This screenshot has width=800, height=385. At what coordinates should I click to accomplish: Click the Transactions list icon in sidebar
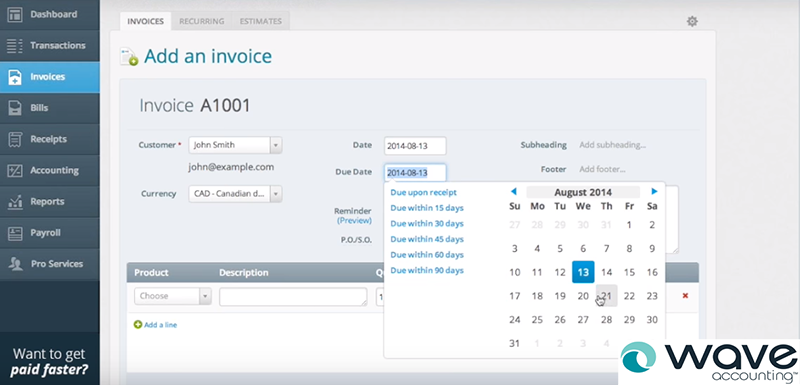pos(15,45)
